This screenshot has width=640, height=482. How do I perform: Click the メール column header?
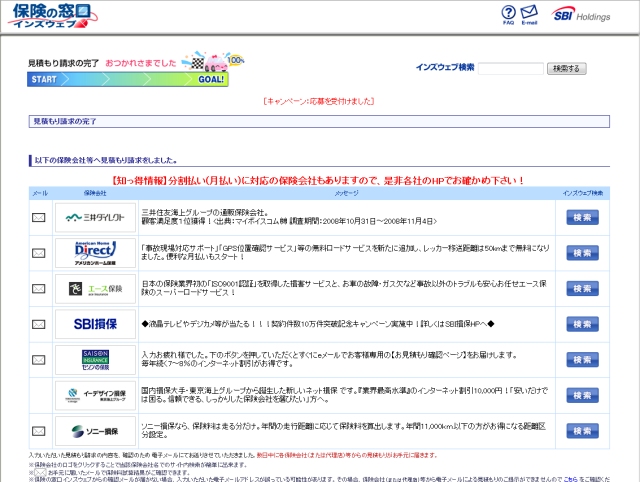40,193
